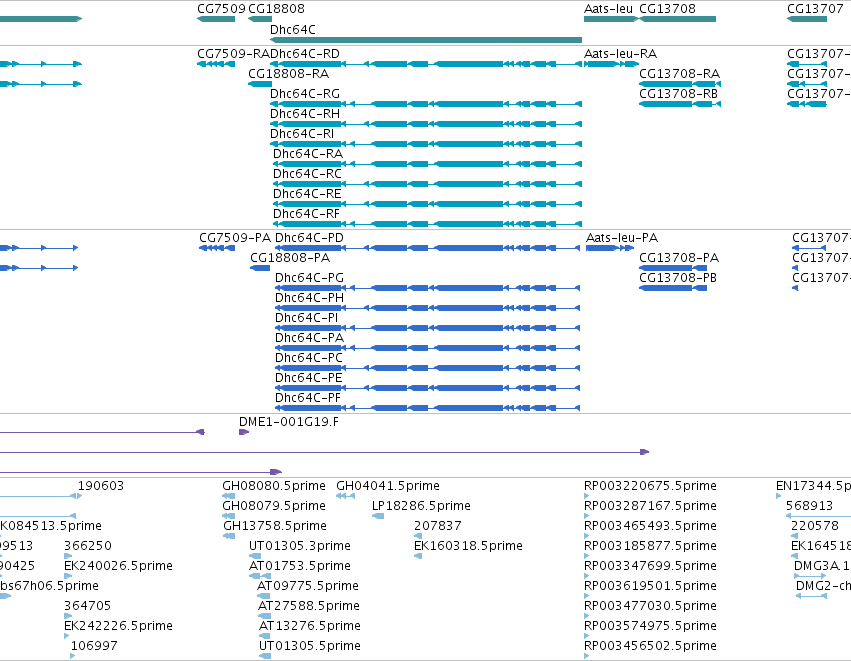Select the Aats-leu gene label

tap(608, 9)
